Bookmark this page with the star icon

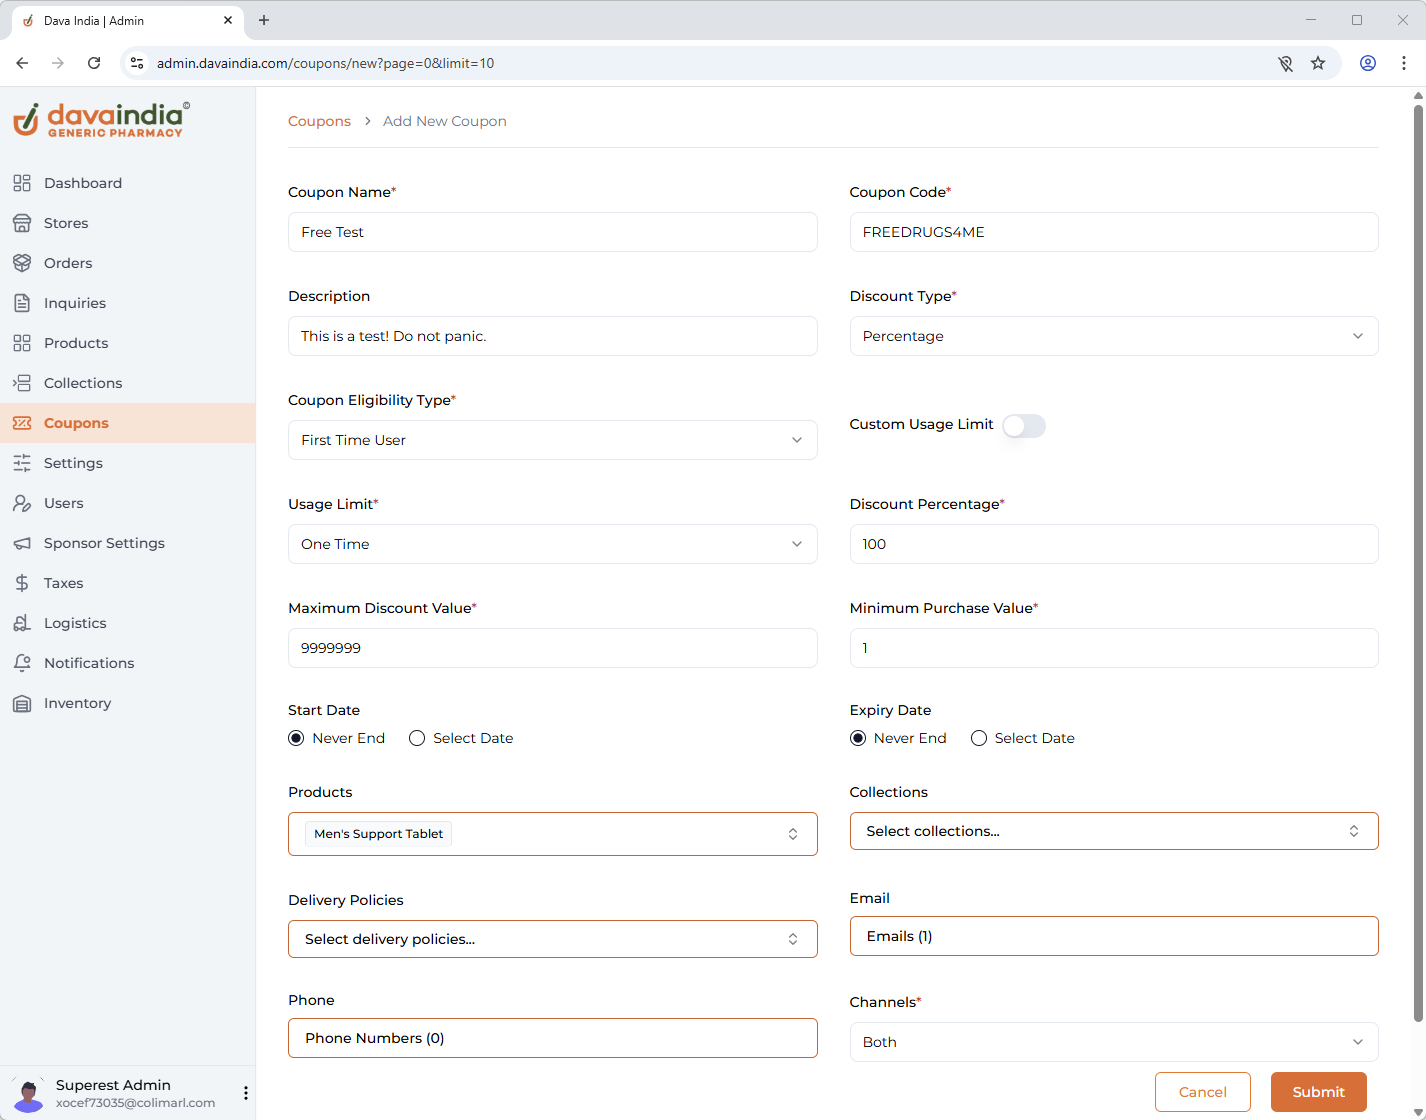(x=1318, y=63)
